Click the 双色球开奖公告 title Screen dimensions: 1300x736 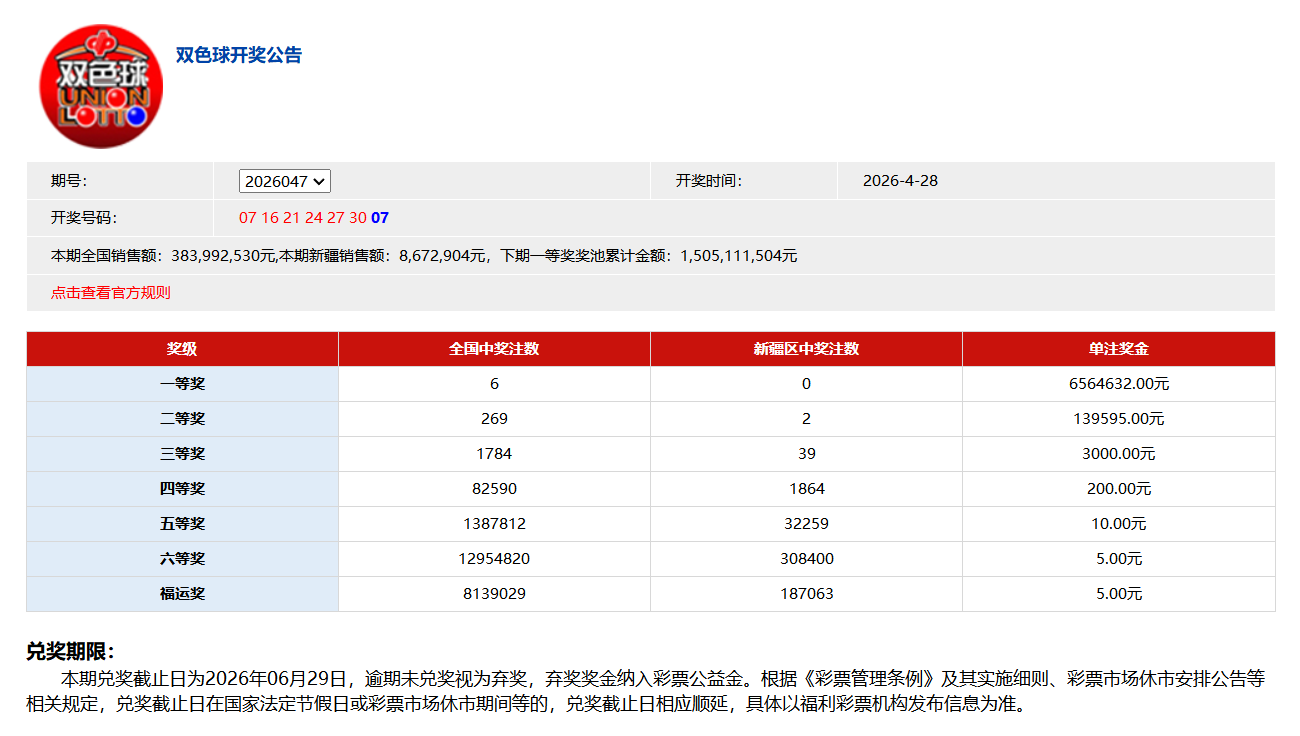click(239, 55)
